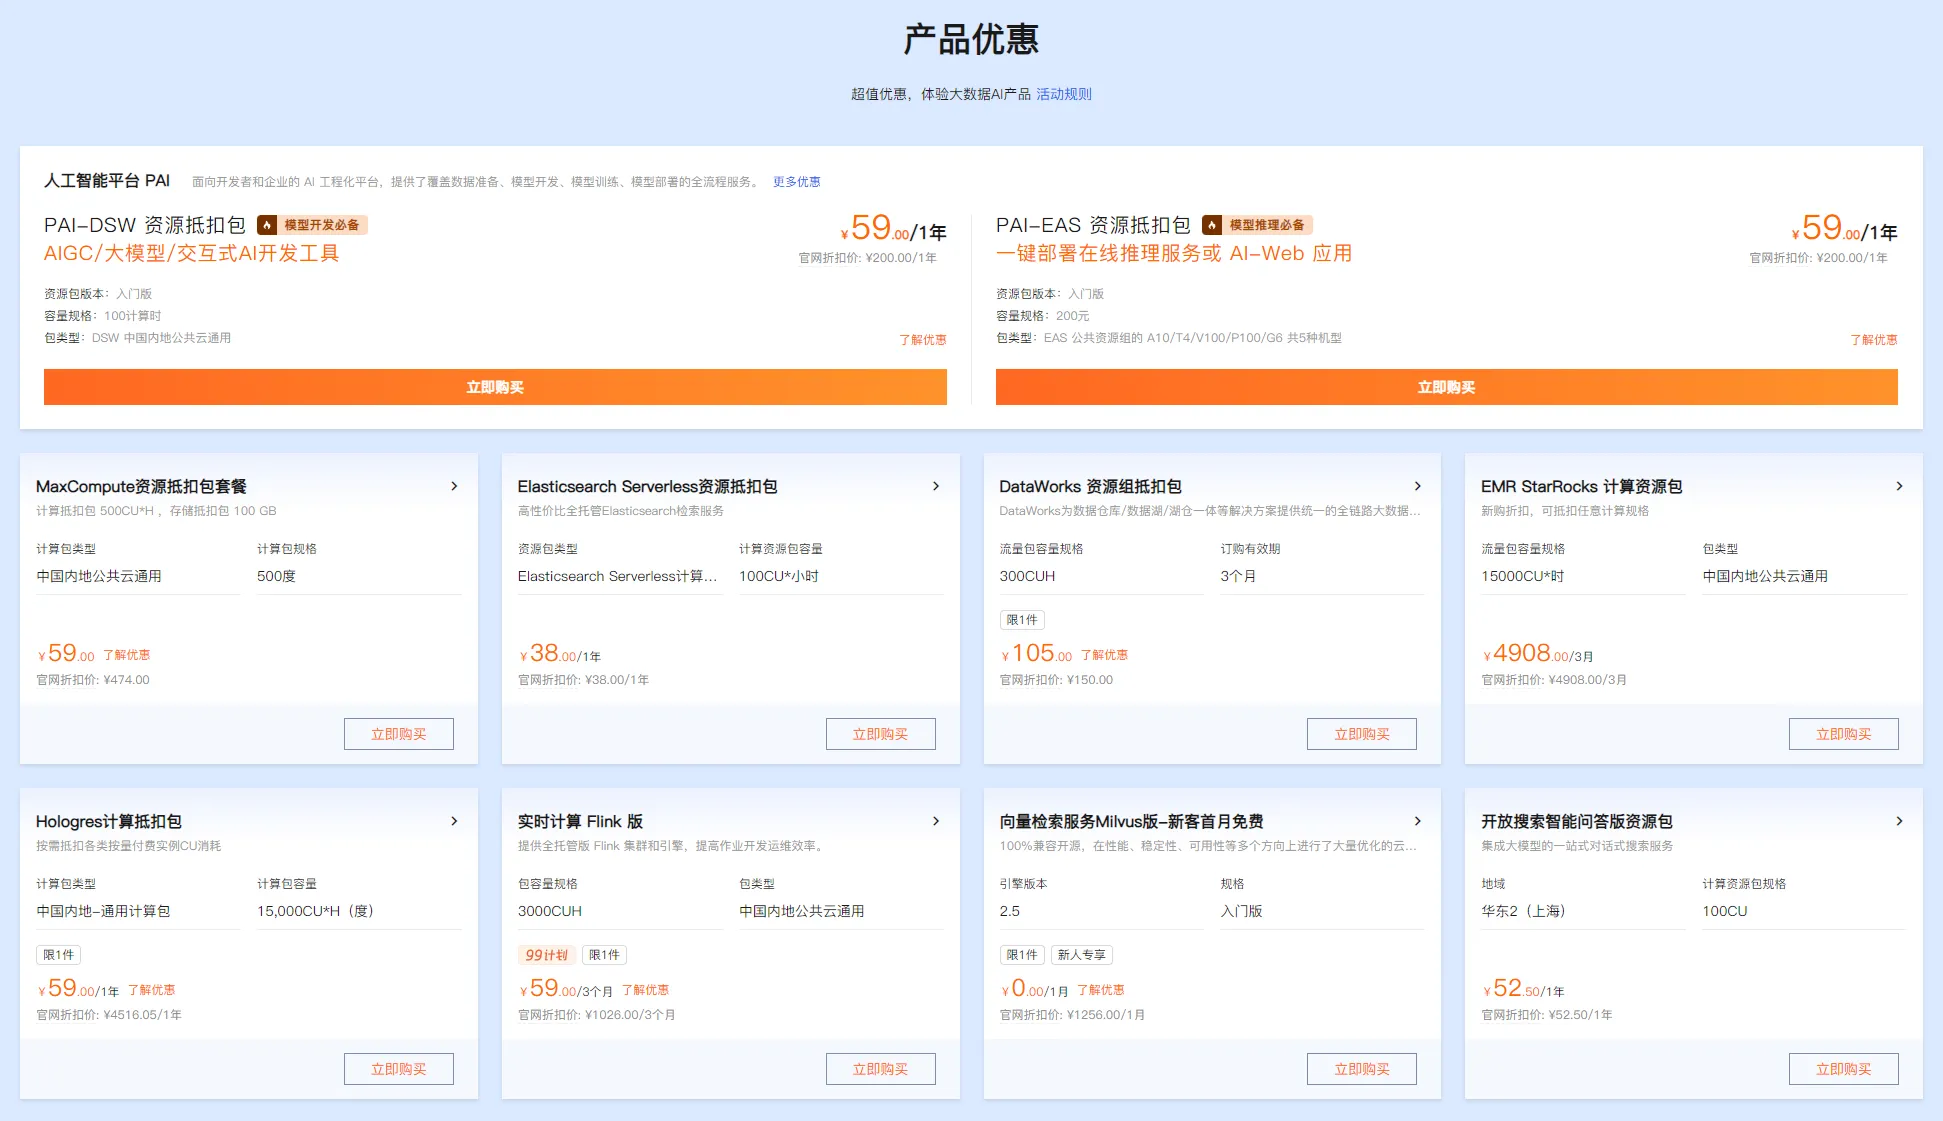This screenshot has width=1943, height=1121.
Task: Click the 99计划 tag in Flink card
Action: pyautogui.click(x=546, y=955)
